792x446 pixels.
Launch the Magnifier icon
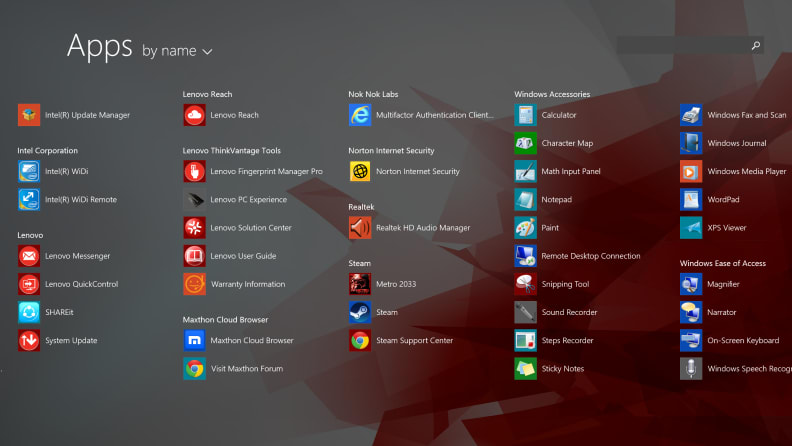coord(691,284)
